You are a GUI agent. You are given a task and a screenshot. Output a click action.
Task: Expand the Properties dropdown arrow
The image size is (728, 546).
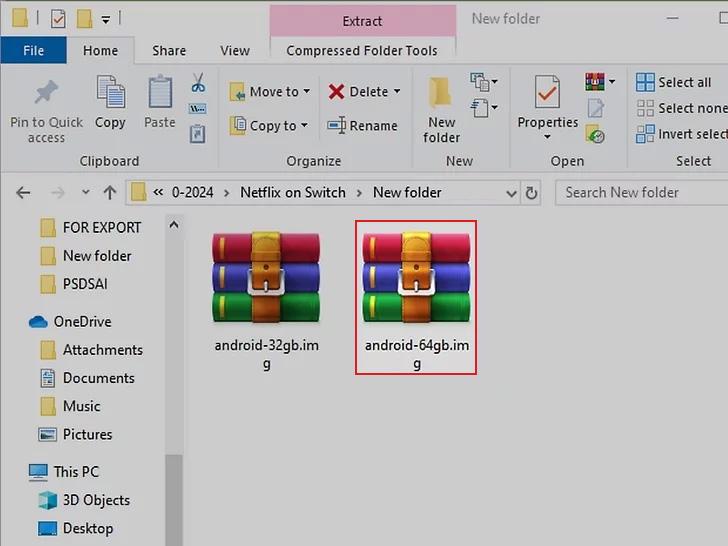[547, 136]
